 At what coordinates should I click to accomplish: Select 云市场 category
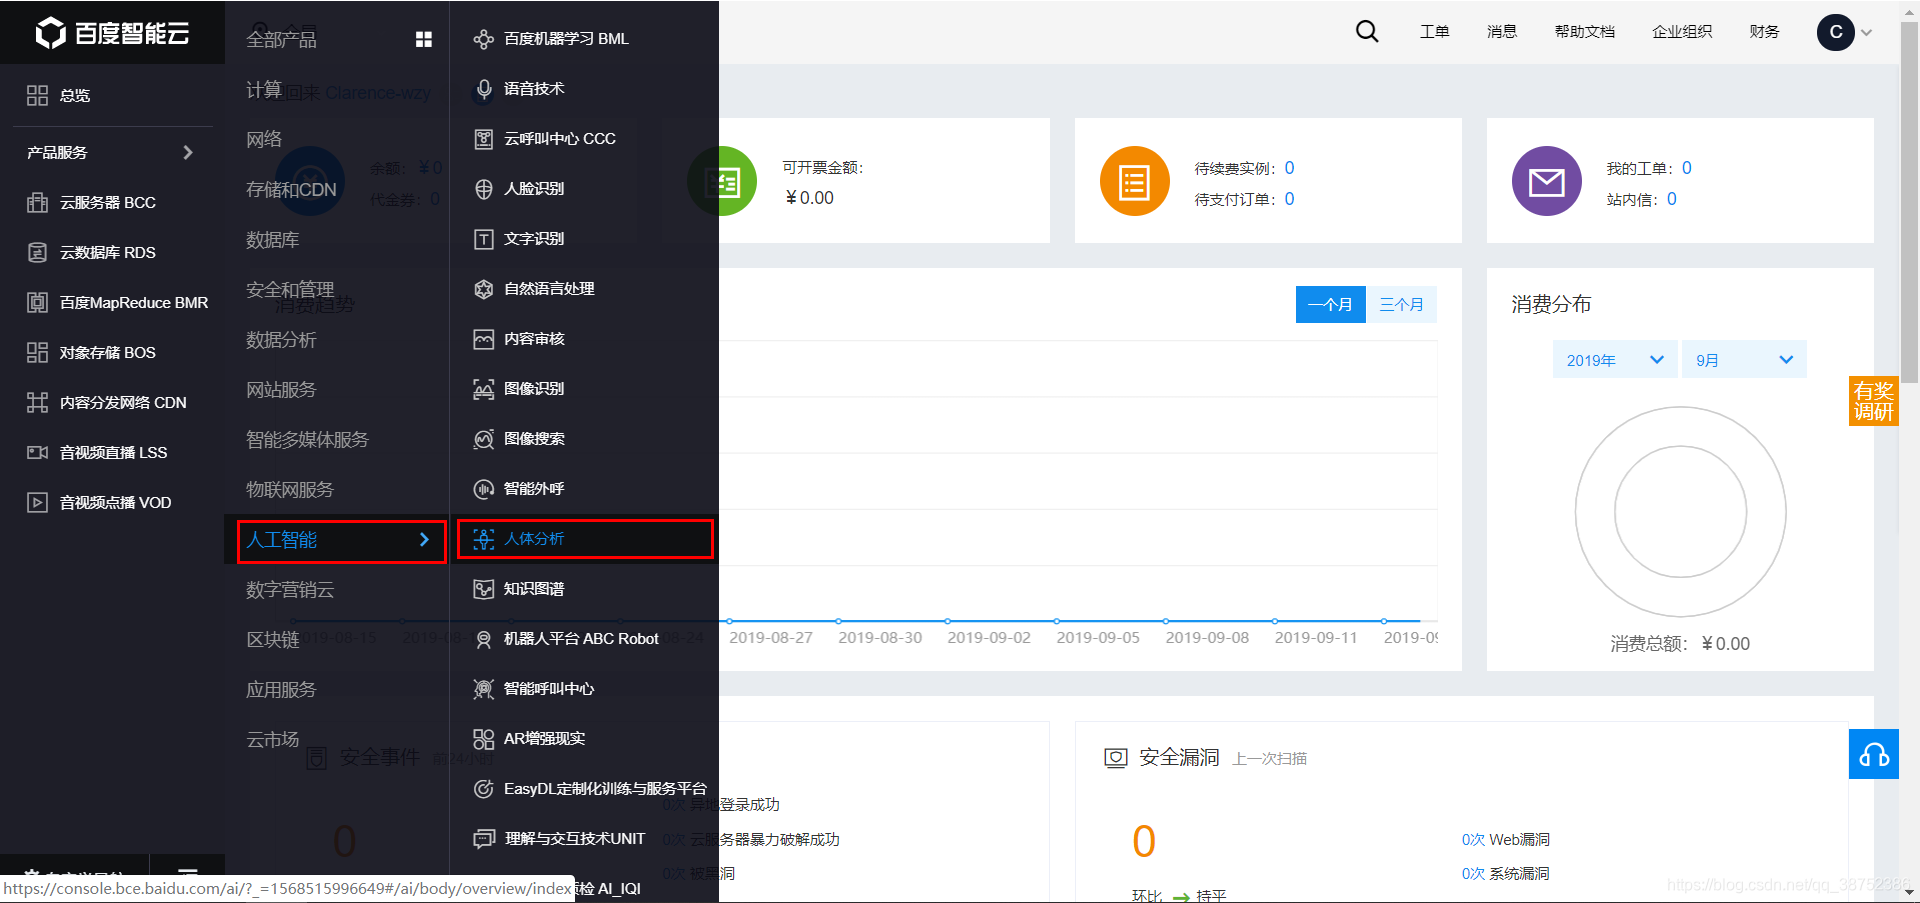coord(273,740)
